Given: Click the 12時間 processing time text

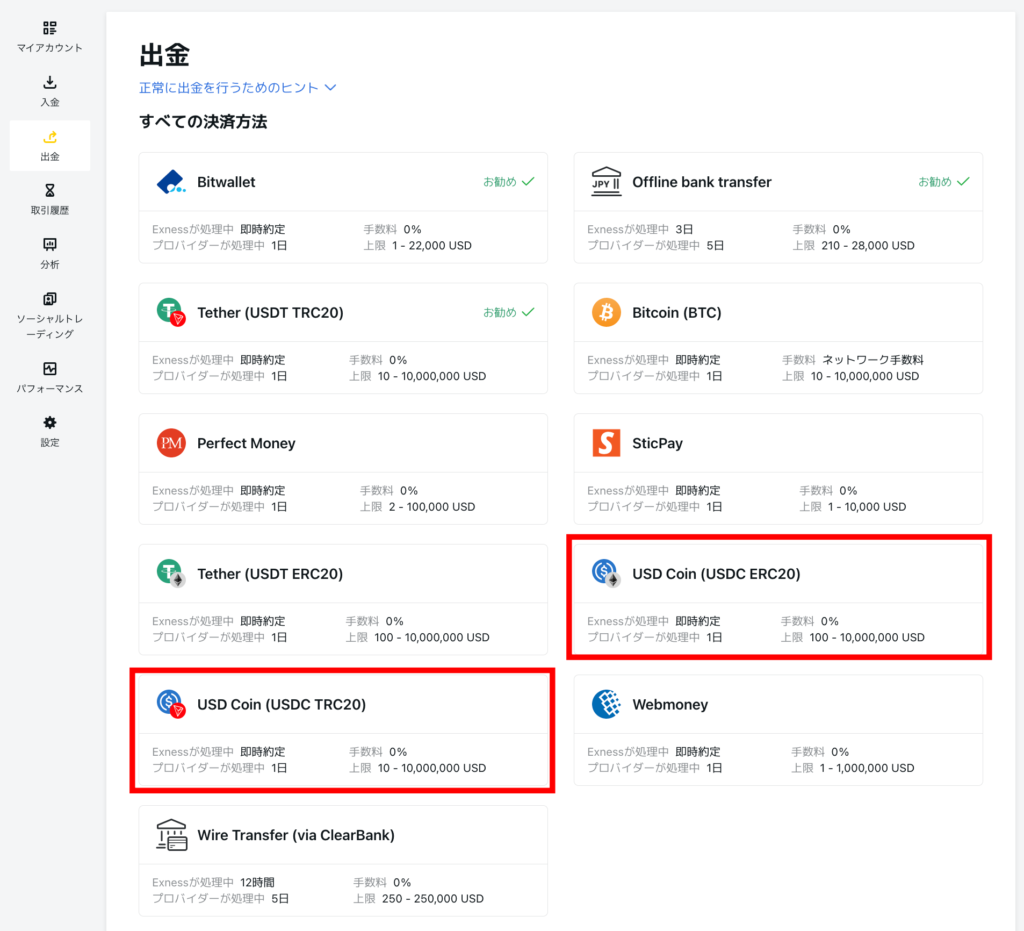Looking at the screenshot, I should click(x=257, y=882).
